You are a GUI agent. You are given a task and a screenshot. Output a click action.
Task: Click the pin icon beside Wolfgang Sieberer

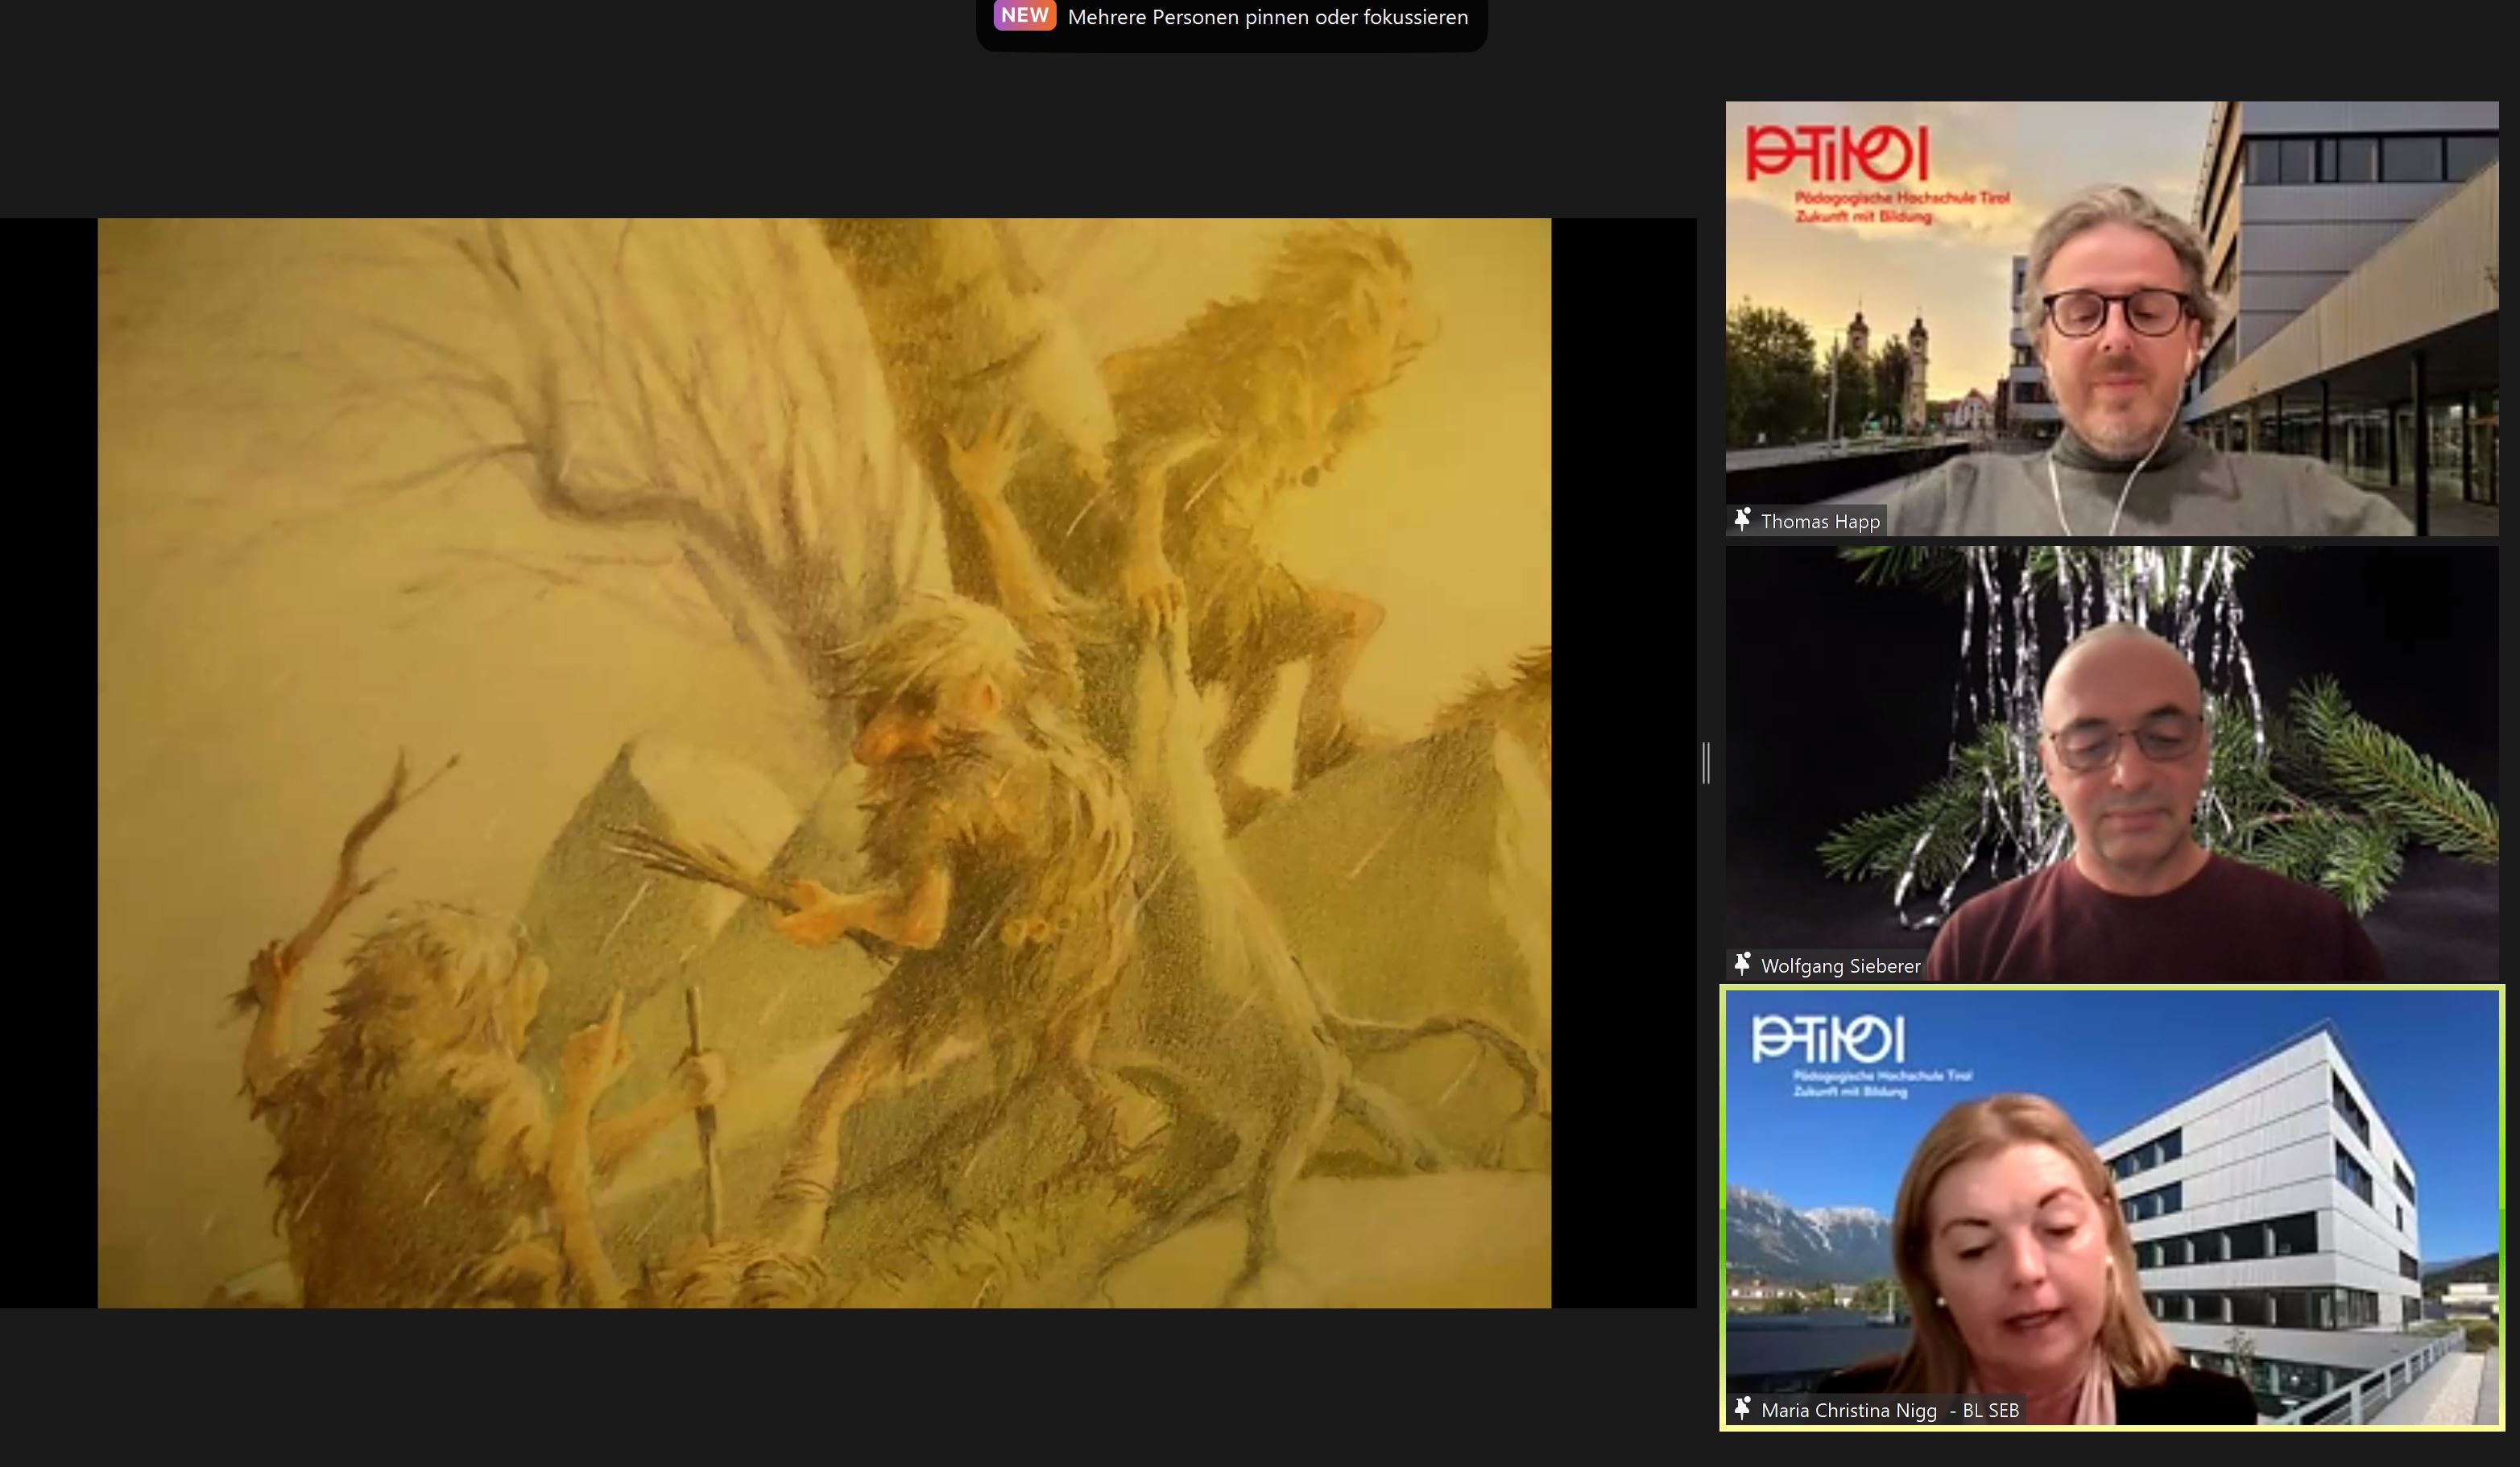[x=1742, y=965]
